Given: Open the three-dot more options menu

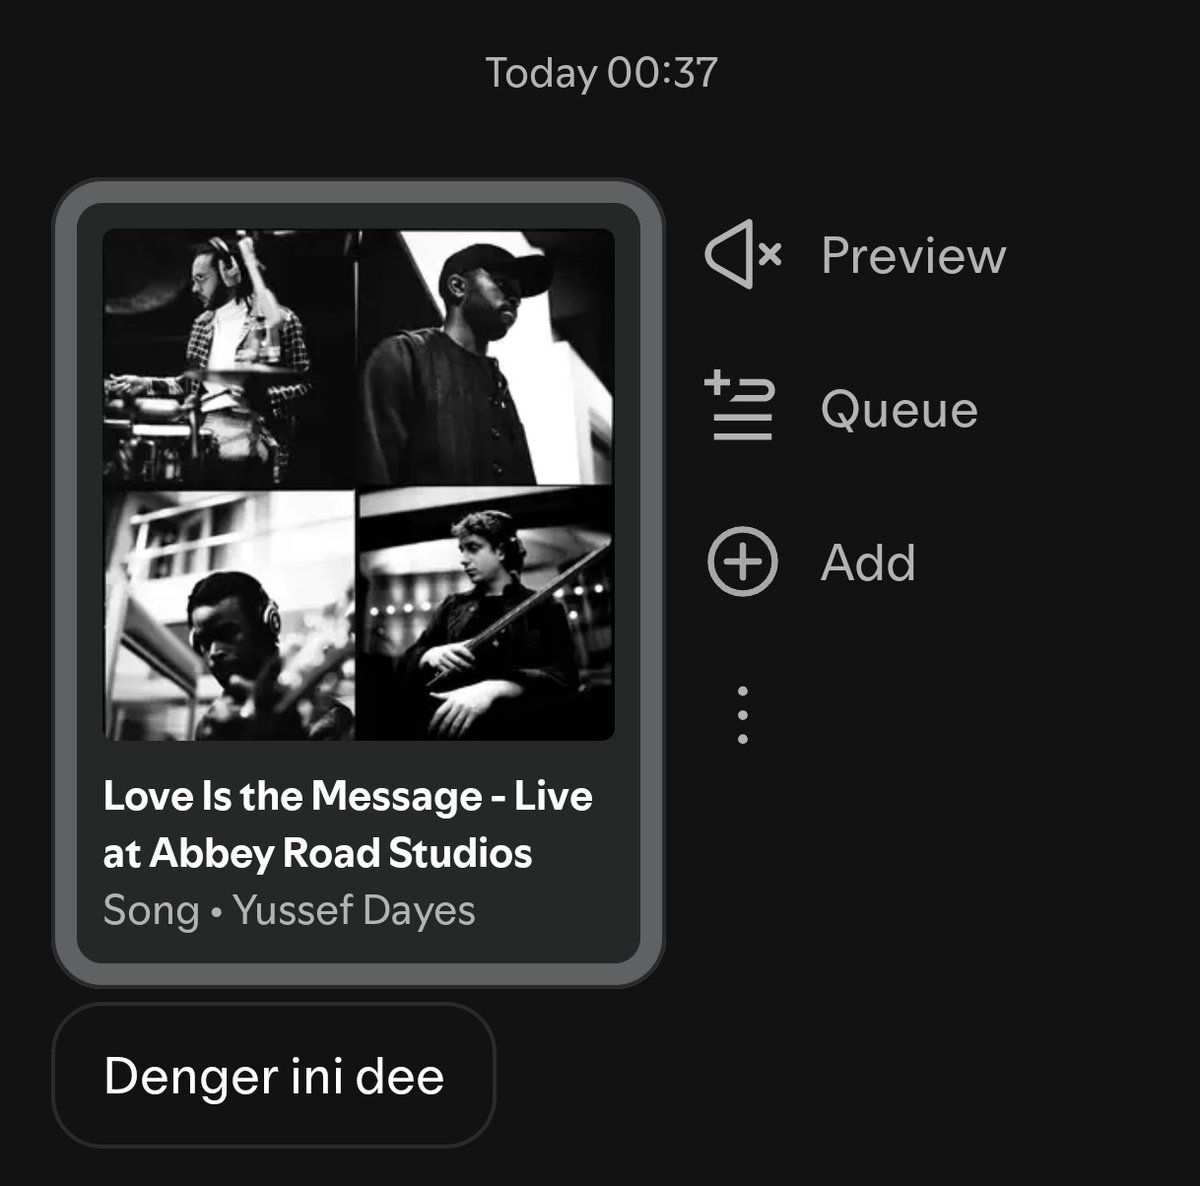Looking at the screenshot, I should click(742, 715).
